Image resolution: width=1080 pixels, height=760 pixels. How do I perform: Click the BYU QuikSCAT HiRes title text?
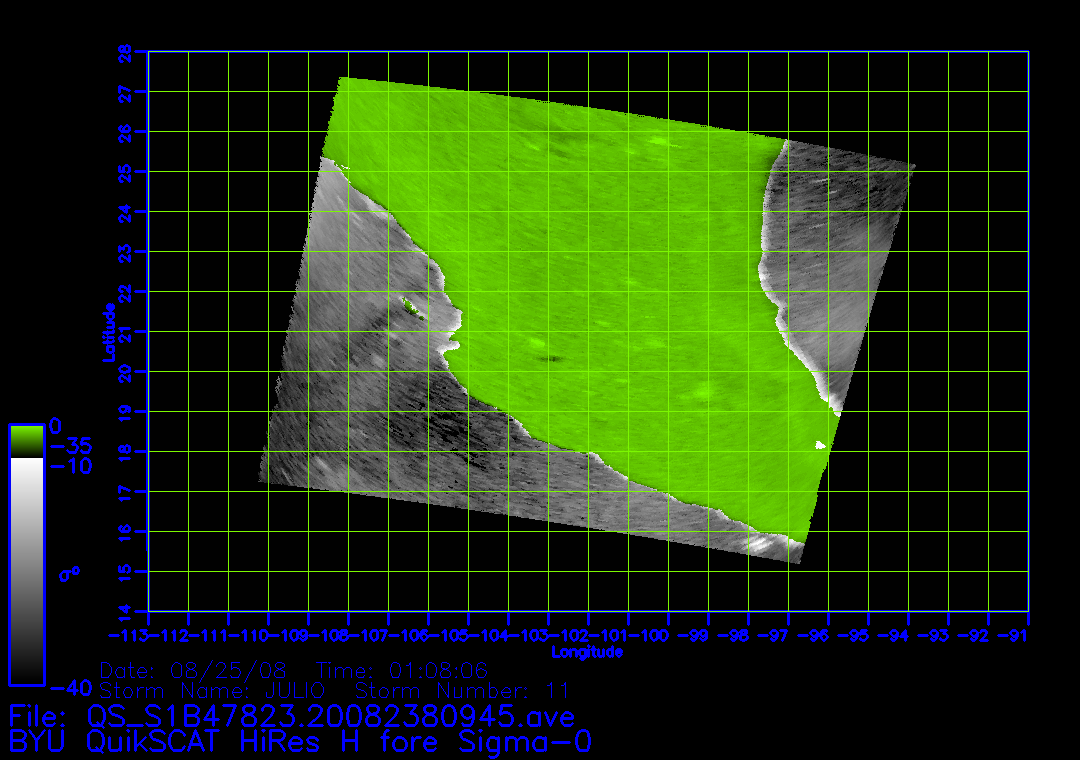click(301, 742)
